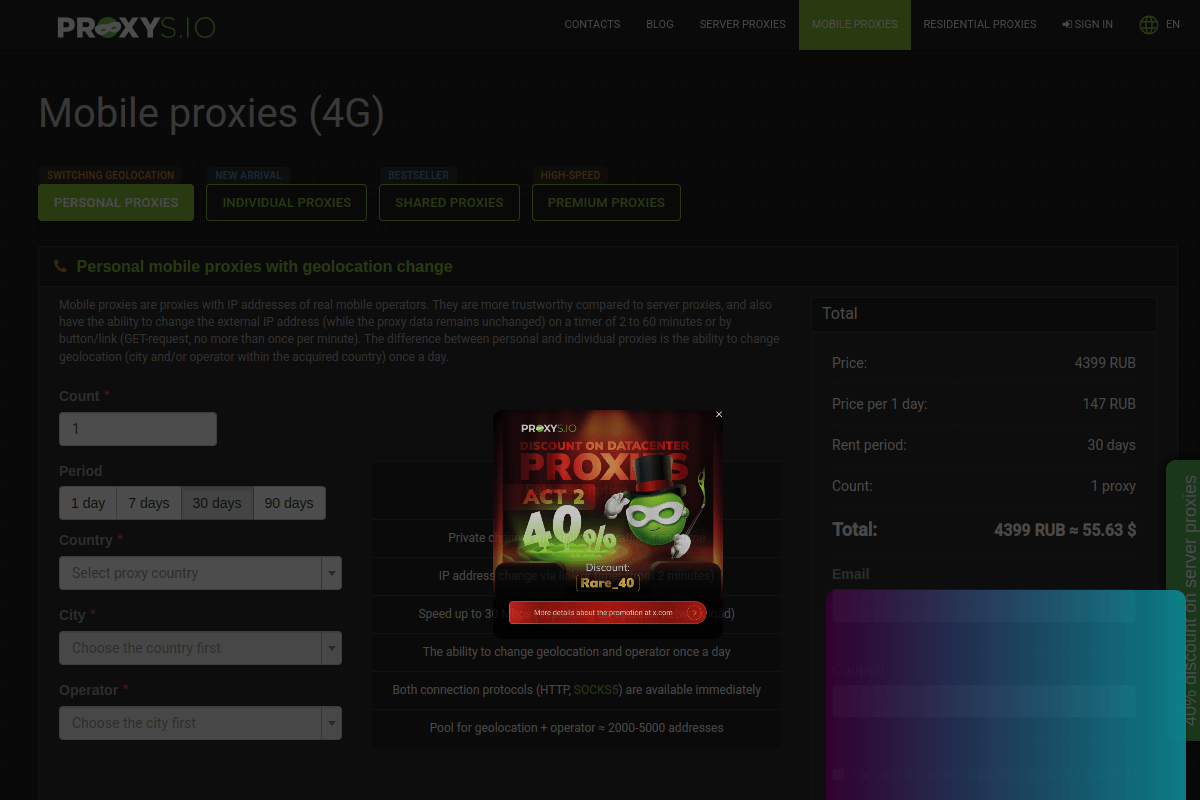Image resolution: width=1200 pixels, height=800 pixels.
Task: Click the total 4399 RUB ≈ 55.63 $
Action: pos(1065,530)
